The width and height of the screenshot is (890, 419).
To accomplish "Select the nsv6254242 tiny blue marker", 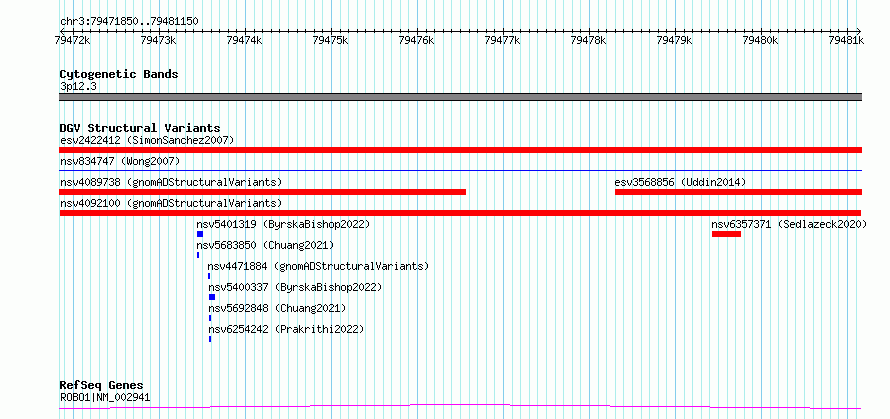I will [x=210, y=339].
